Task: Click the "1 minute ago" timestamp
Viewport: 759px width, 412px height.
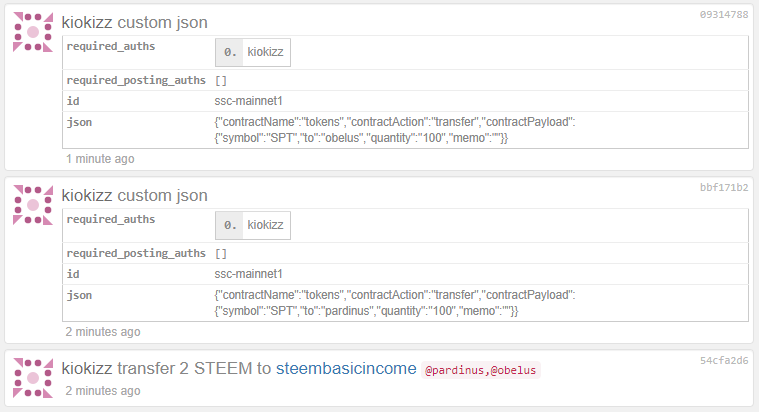Action: [x=100, y=159]
